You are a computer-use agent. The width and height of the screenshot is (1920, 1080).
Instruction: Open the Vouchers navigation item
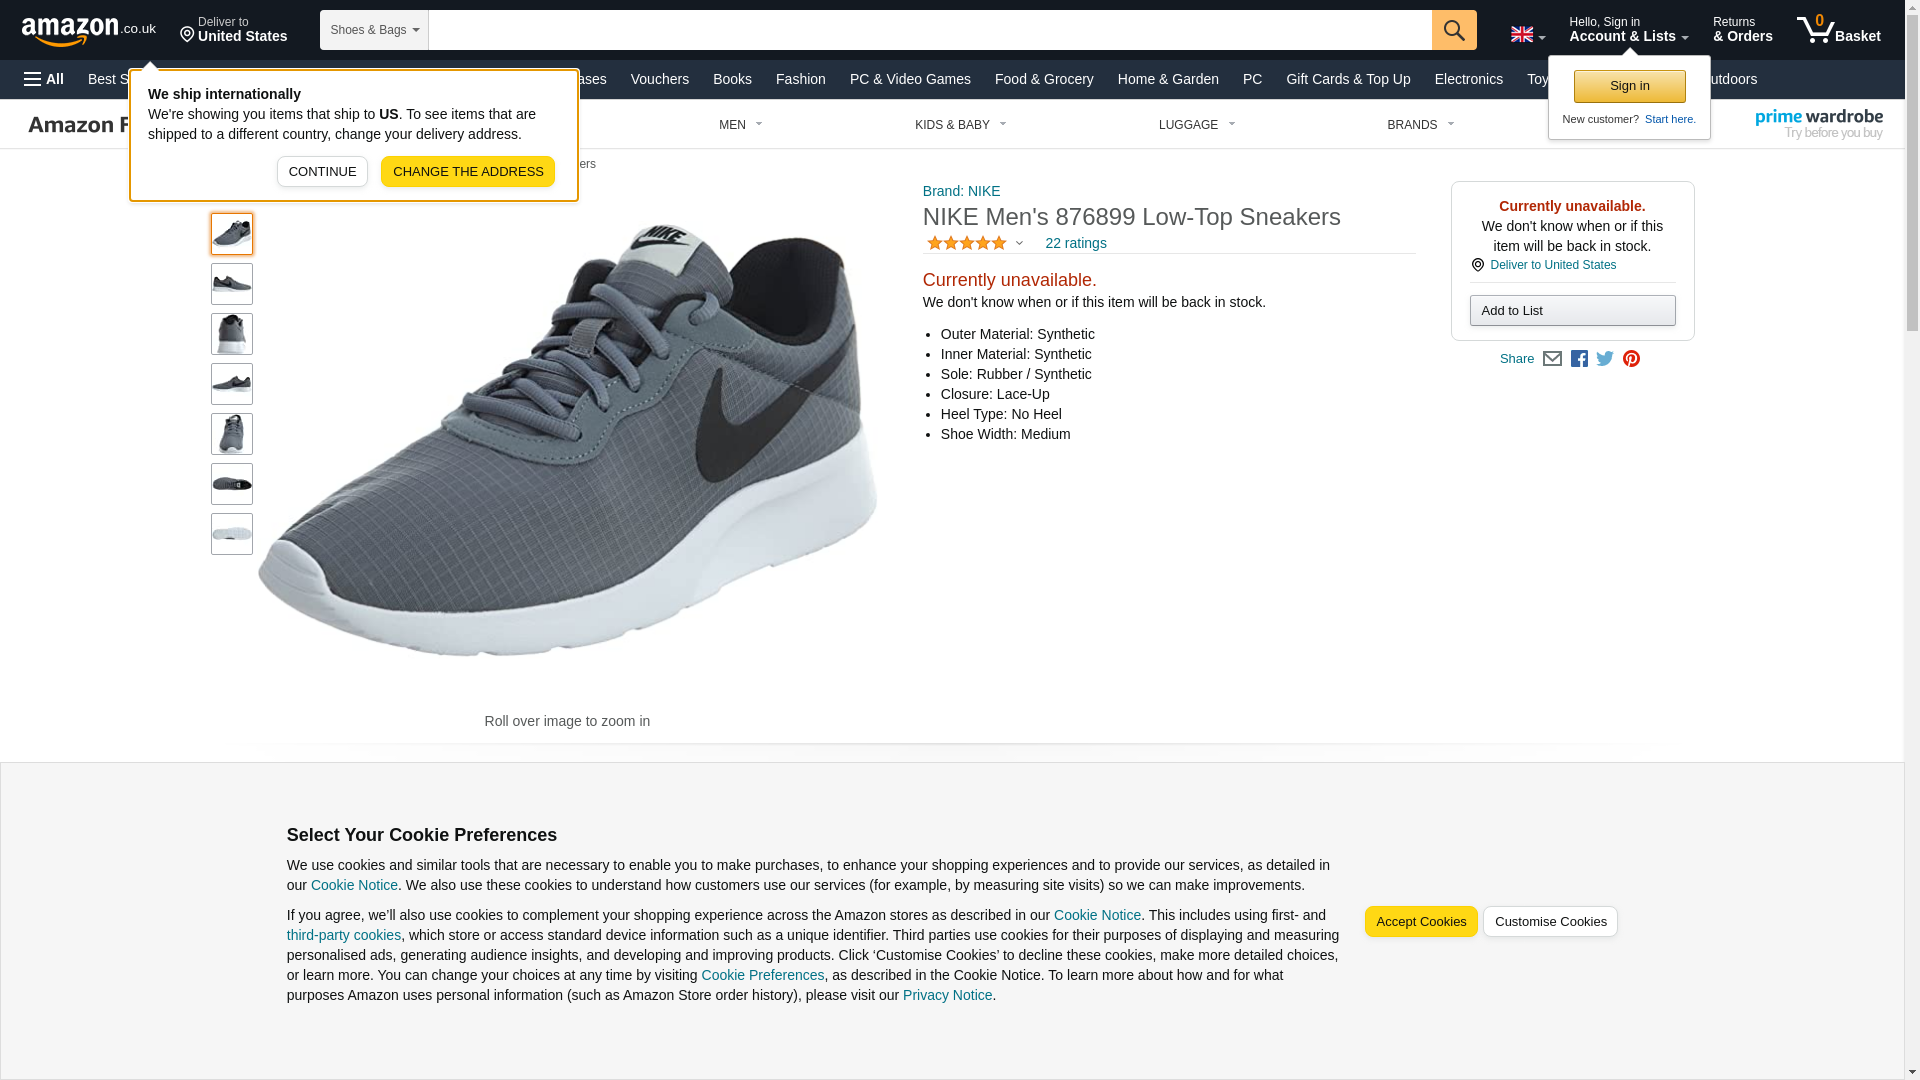(659, 79)
